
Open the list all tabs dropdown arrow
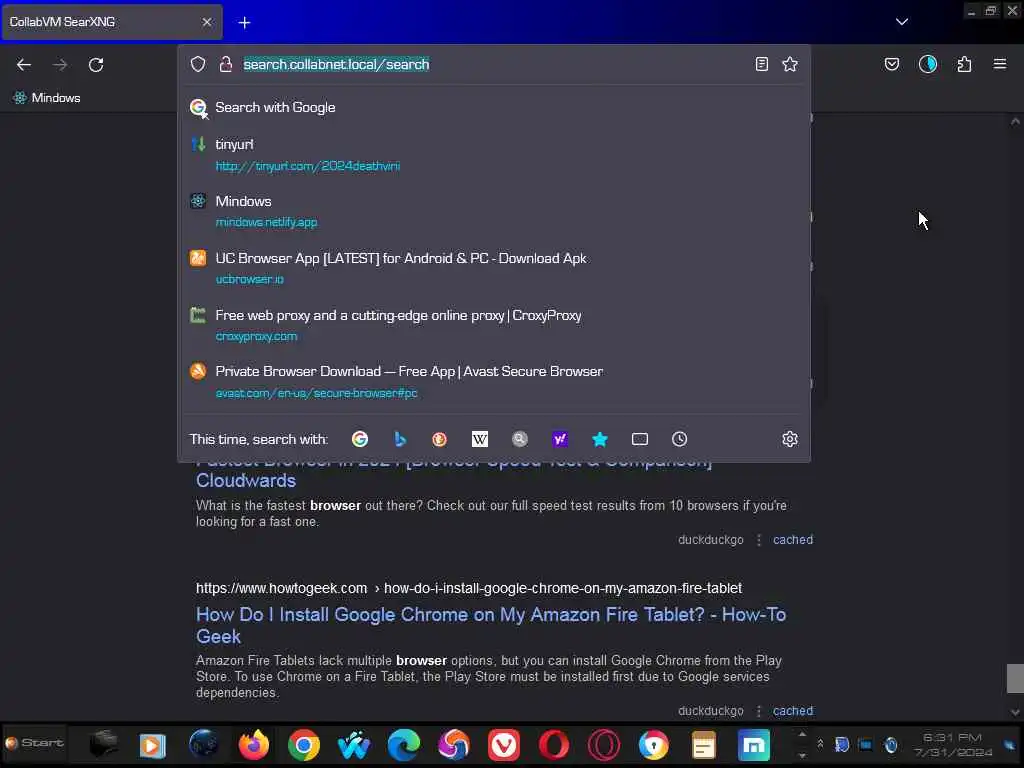click(901, 22)
